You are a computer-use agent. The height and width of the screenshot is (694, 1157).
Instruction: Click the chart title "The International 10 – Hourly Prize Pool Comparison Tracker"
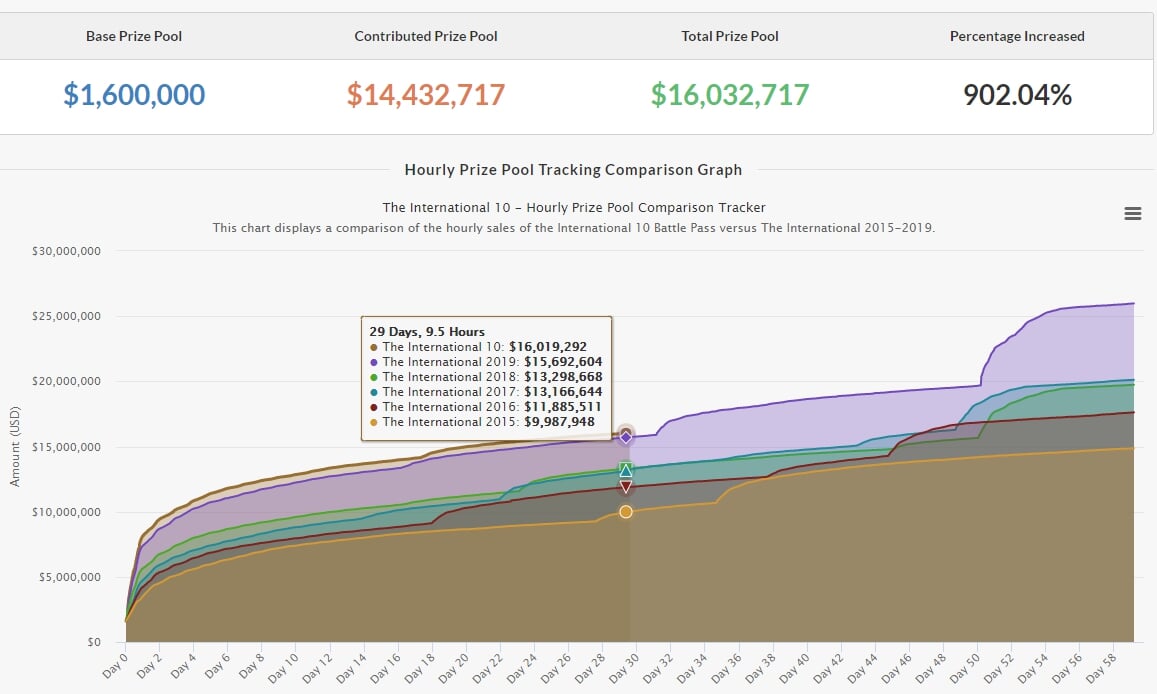(574, 207)
